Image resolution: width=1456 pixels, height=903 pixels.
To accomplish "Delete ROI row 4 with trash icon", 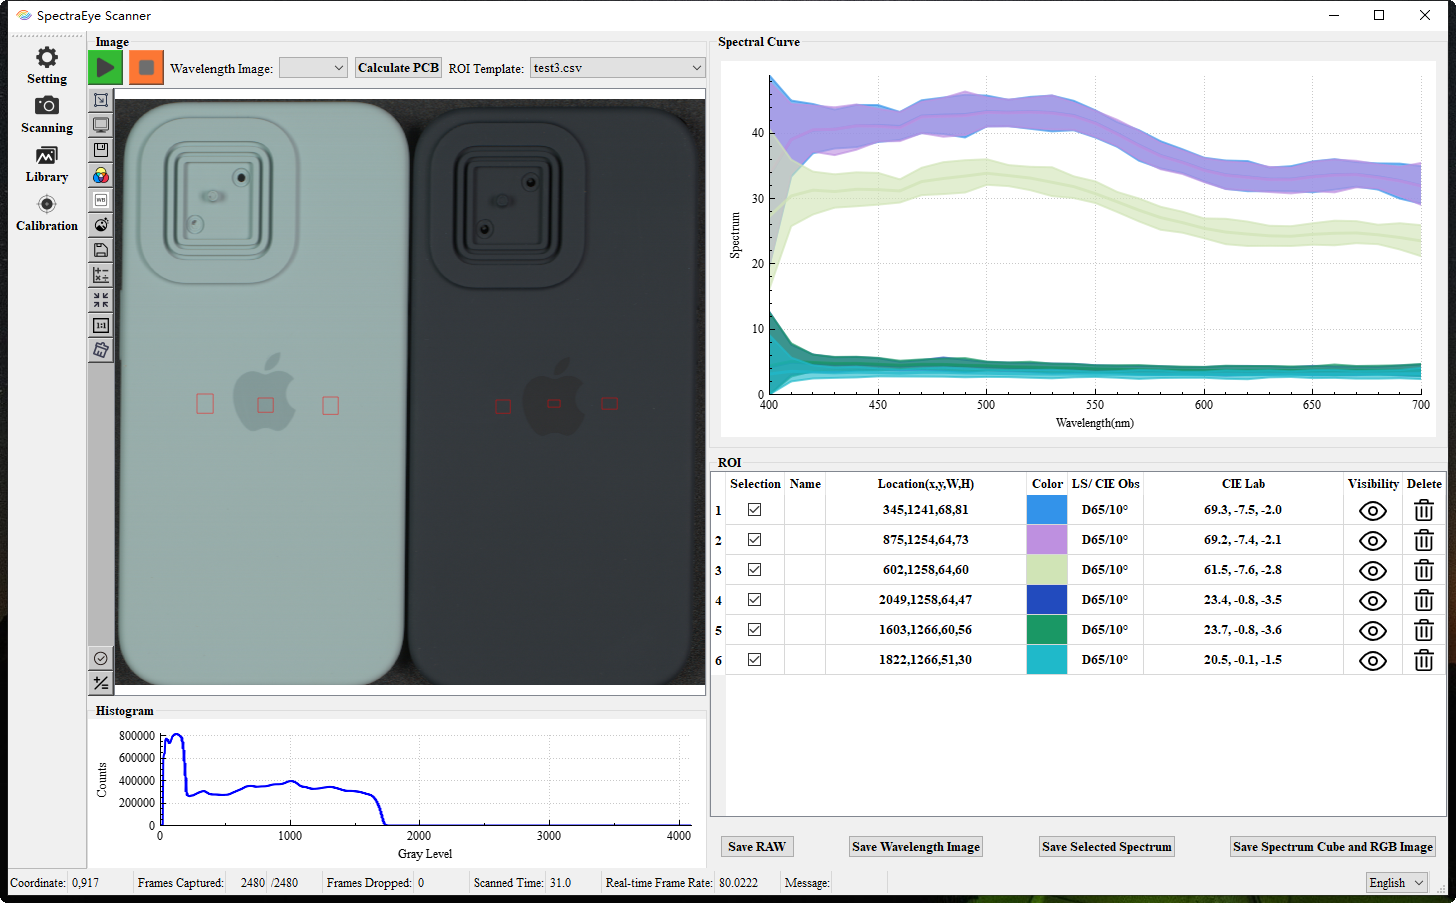I will coord(1424,600).
